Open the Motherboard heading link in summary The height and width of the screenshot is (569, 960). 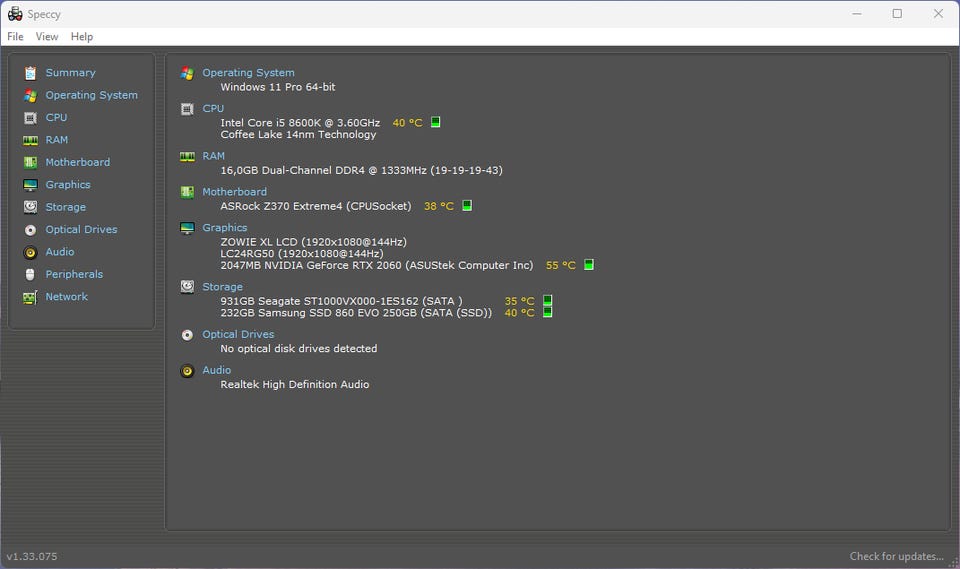click(x=234, y=192)
